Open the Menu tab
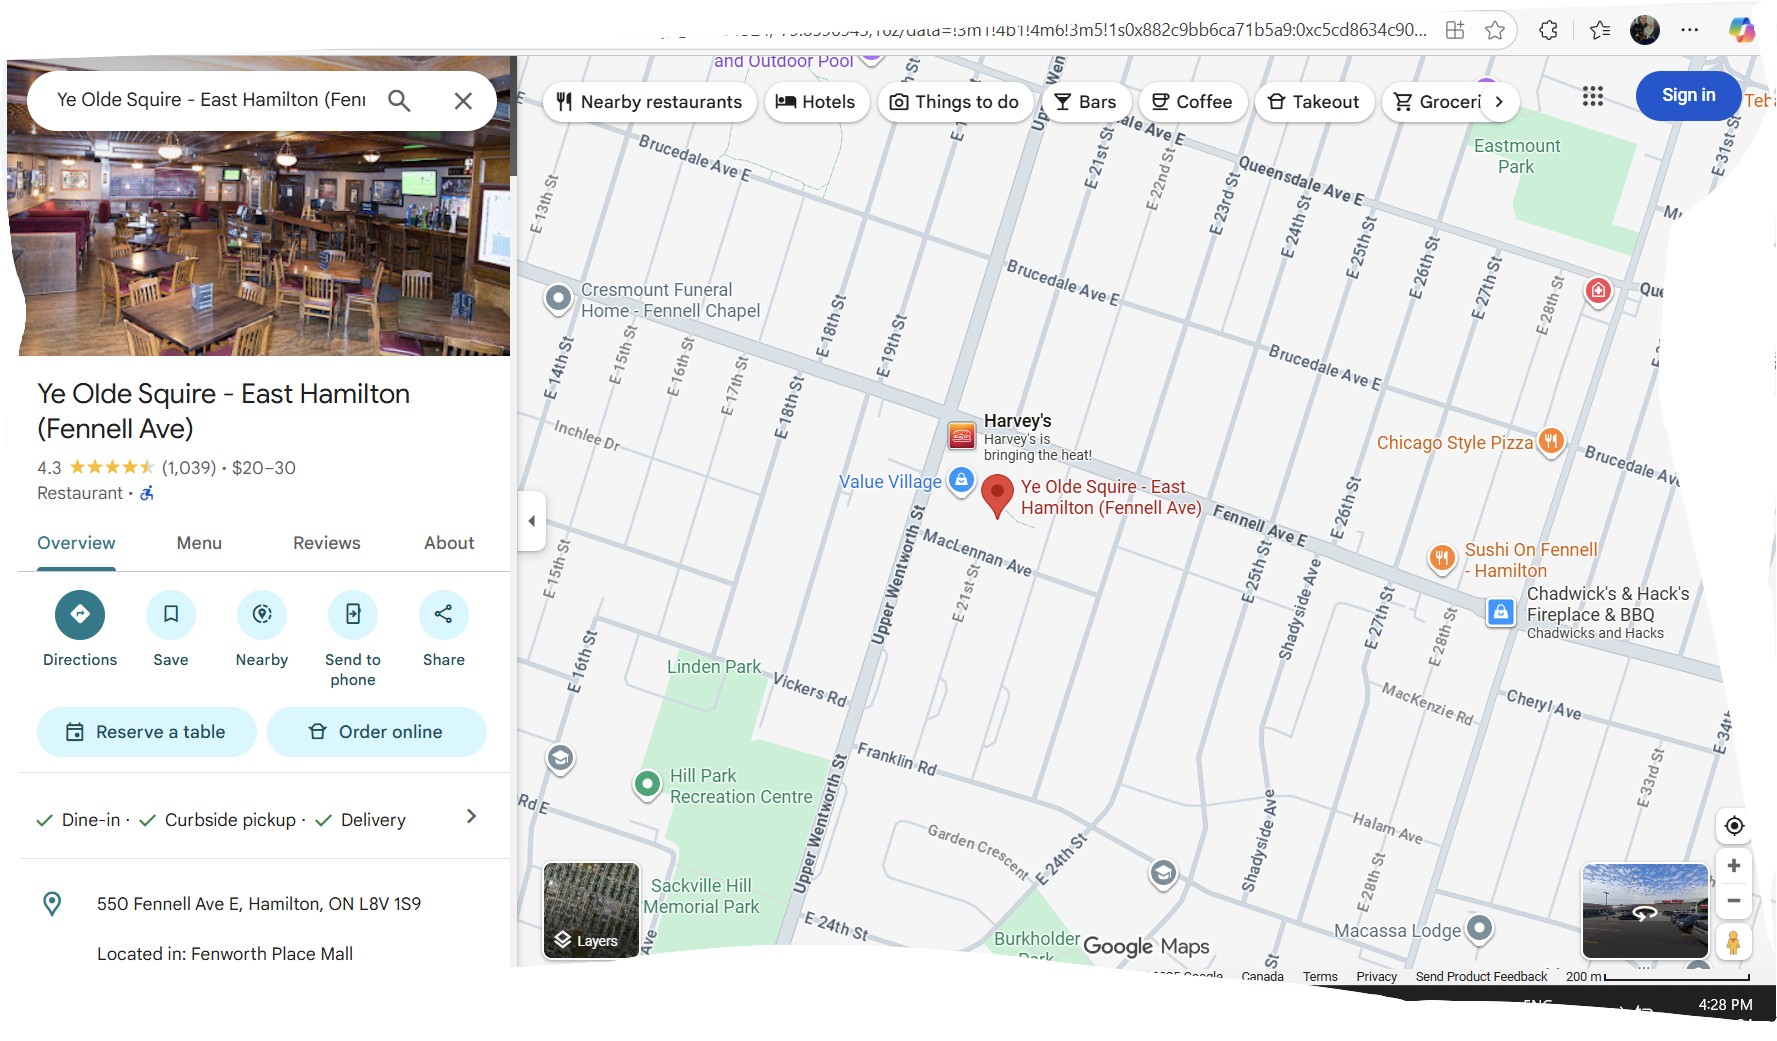Image resolution: width=1777 pixels, height=1041 pixels. [x=199, y=543]
